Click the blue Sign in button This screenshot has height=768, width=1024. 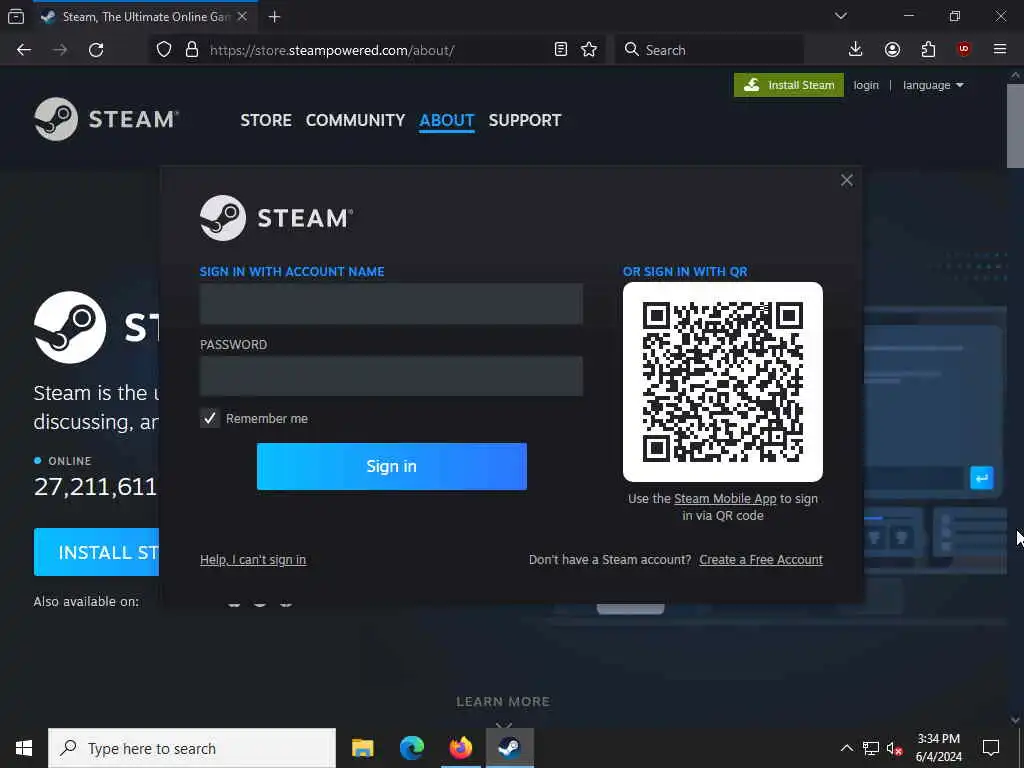point(392,466)
